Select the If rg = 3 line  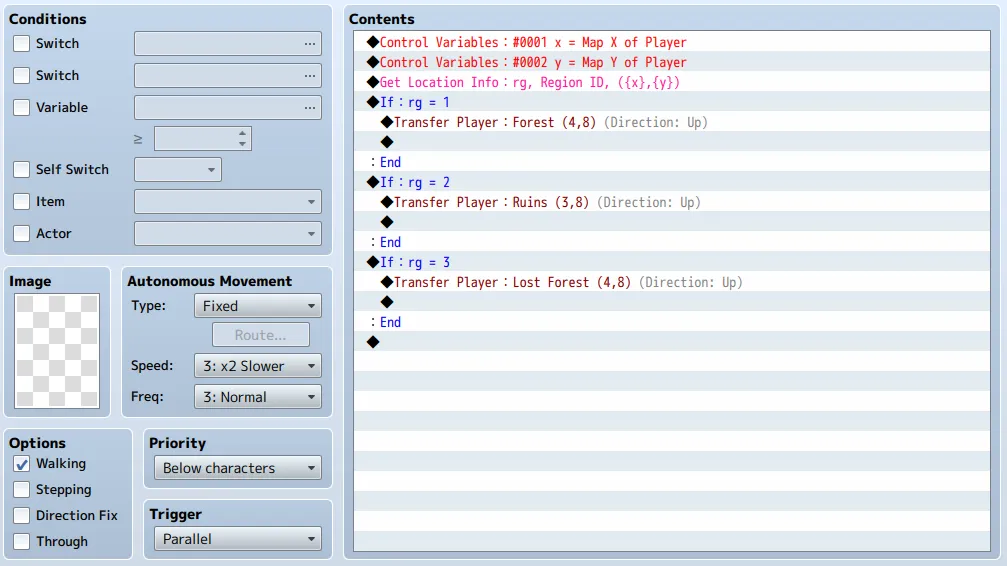[672, 262]
